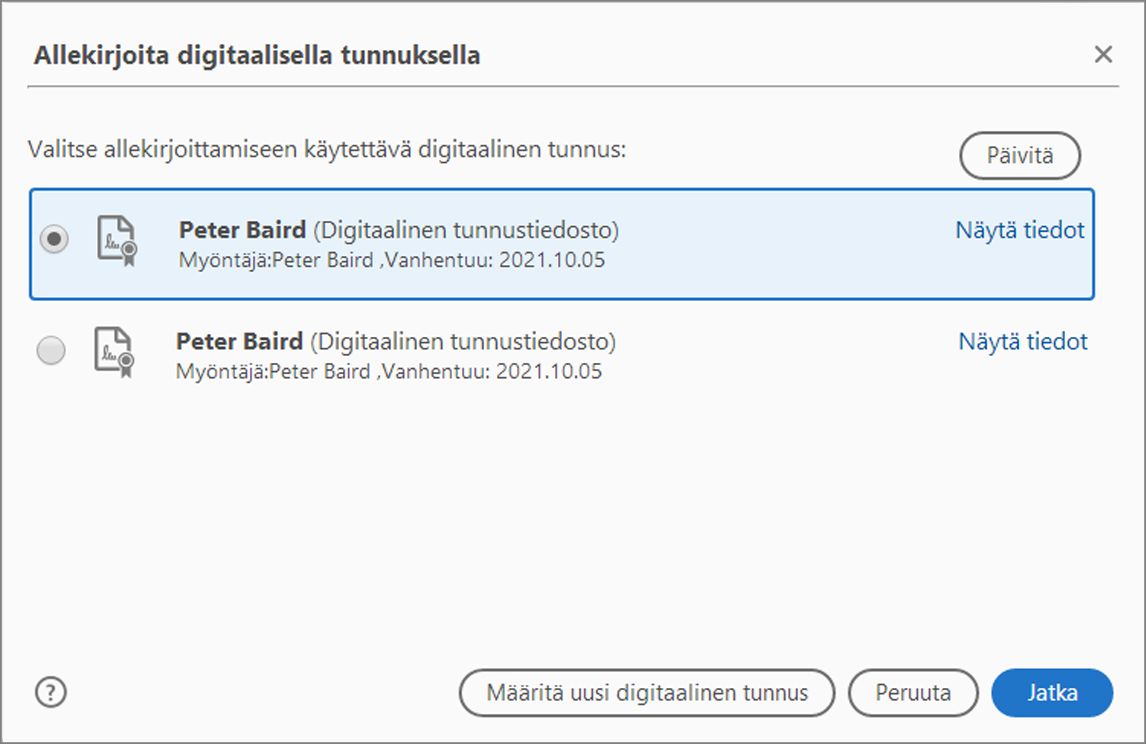The height and width of the screenshot is (744, 1146).
Task: Click the highlighted digital ID row
Action: 500,243
